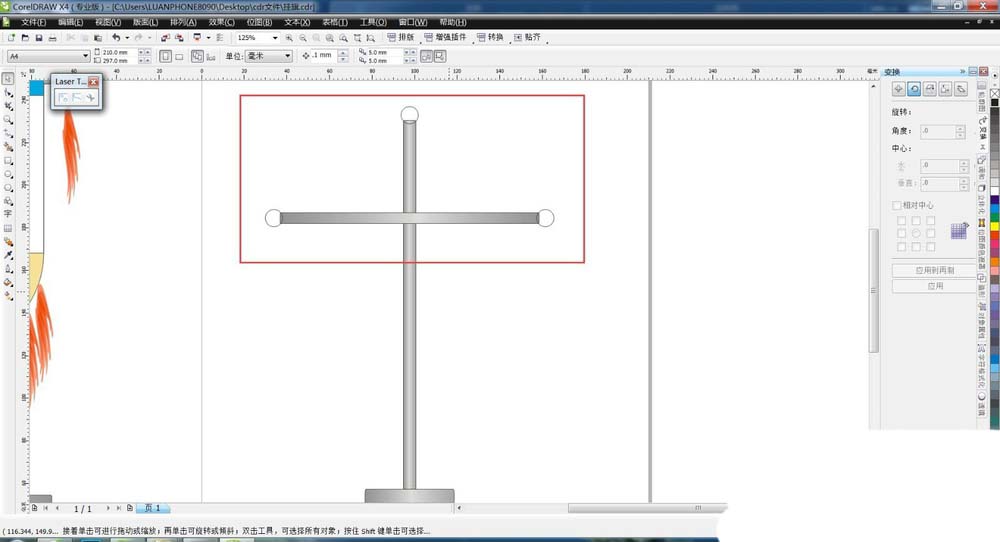Increase the 角度 angle stepper

960,128
